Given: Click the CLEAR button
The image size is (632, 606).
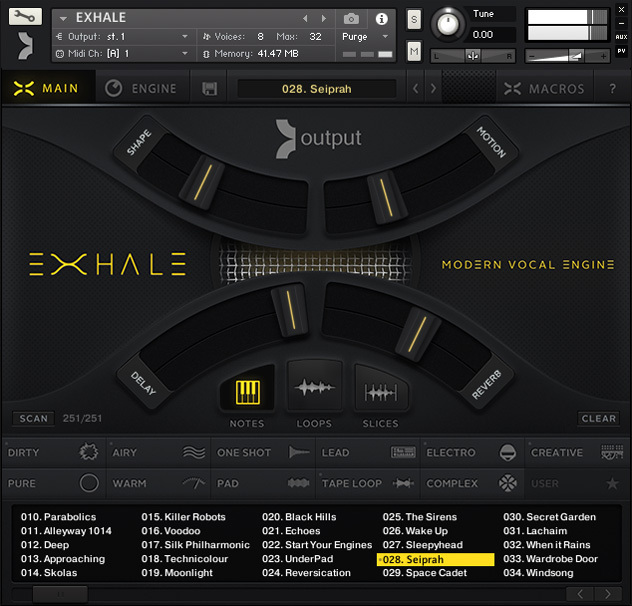Looking at the screenshot, I should pyautogui.click(x=599, y=419).
